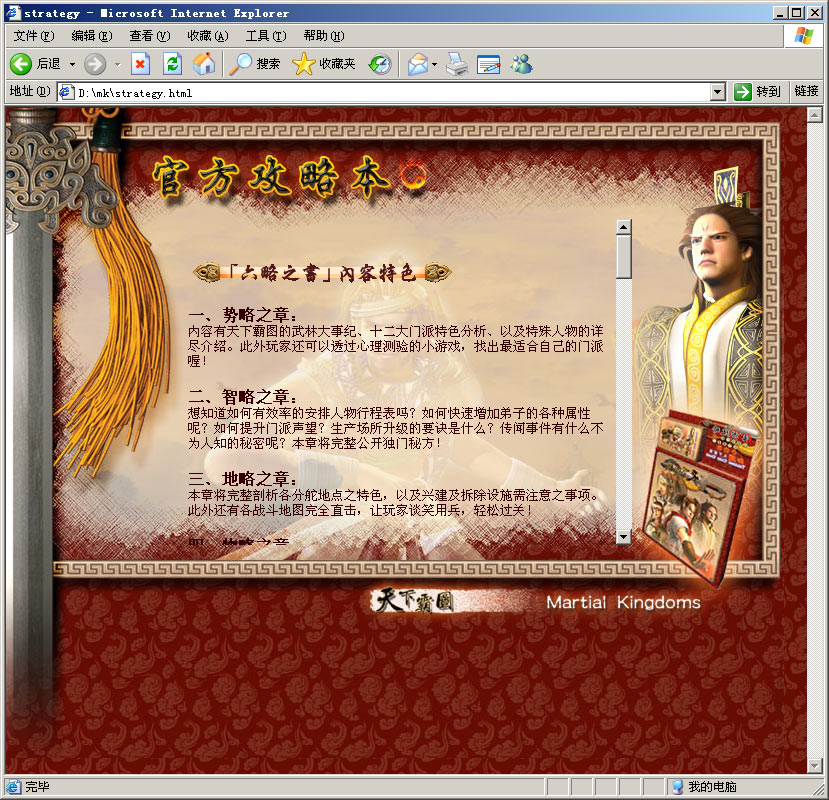This screenshot has height=800, width=829.
Task: Click the IE page icon in title bar
Action: (13, 13)
